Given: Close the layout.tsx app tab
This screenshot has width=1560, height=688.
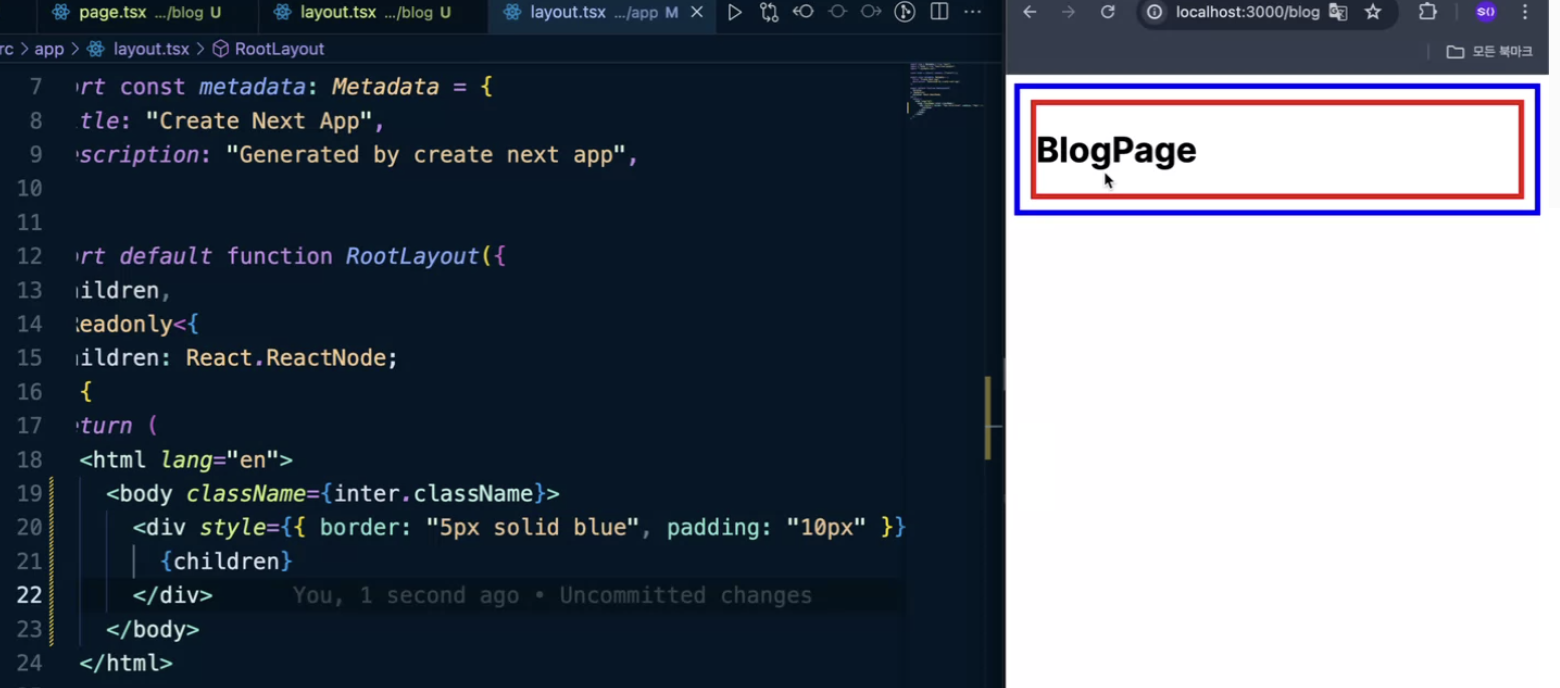Looking at the screenshot, I should [x=697, y=12].
